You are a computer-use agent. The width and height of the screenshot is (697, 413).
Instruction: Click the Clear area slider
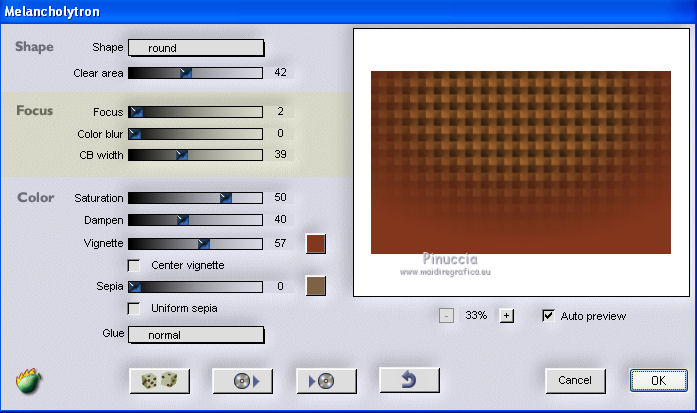coord(195,73)
